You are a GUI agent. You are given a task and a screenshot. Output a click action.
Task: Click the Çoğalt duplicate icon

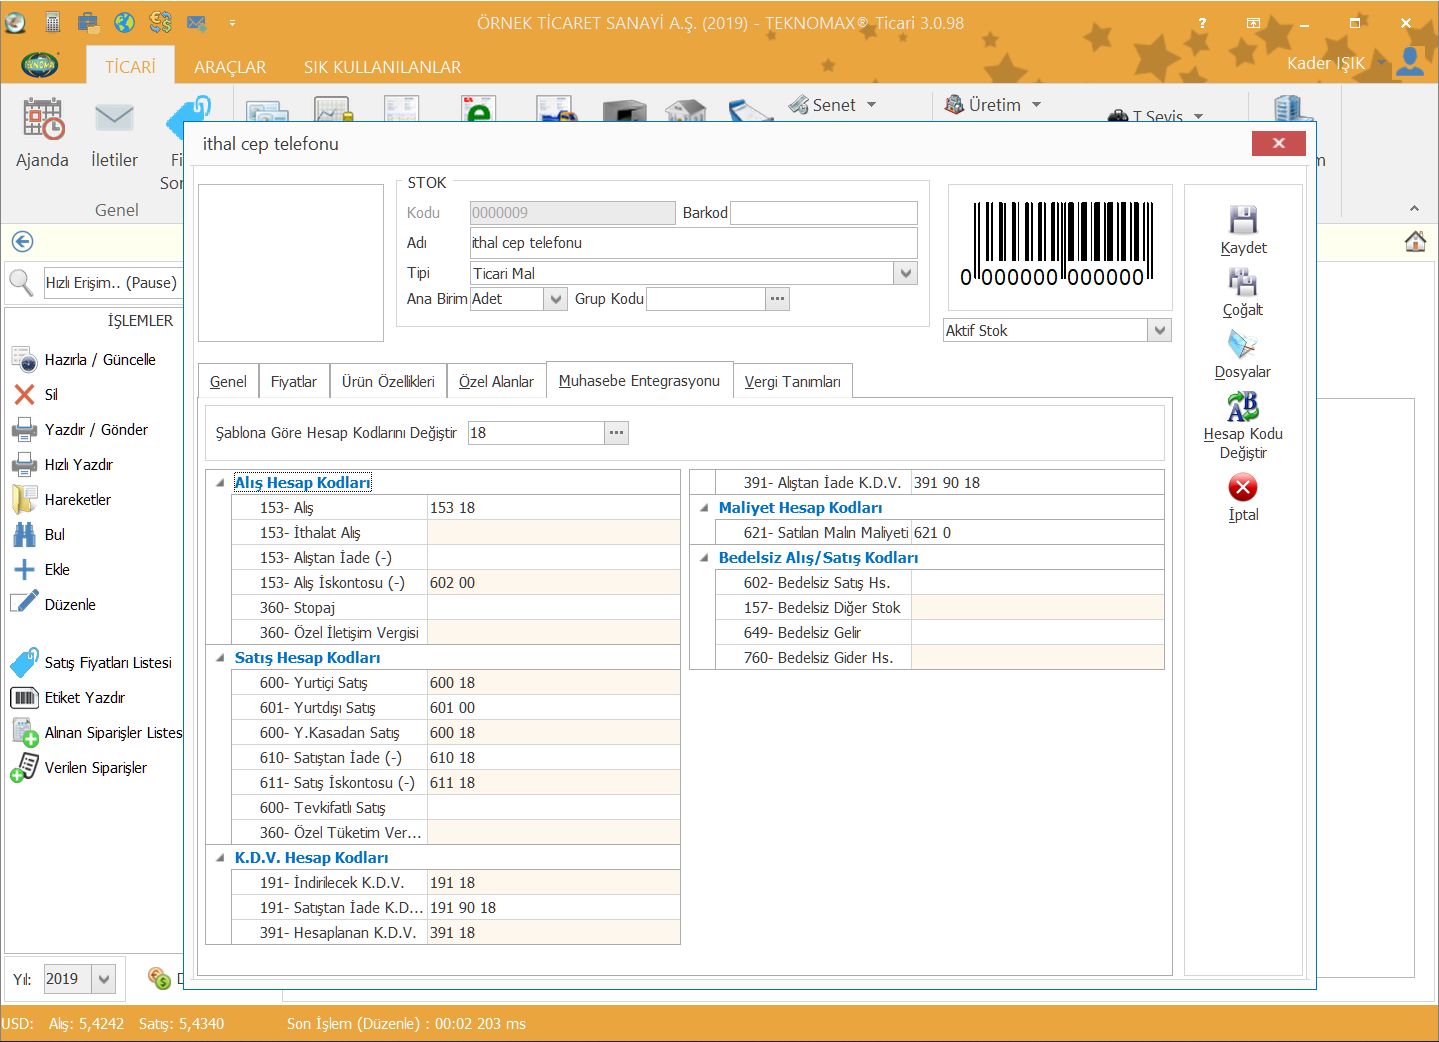point(1242,282)
